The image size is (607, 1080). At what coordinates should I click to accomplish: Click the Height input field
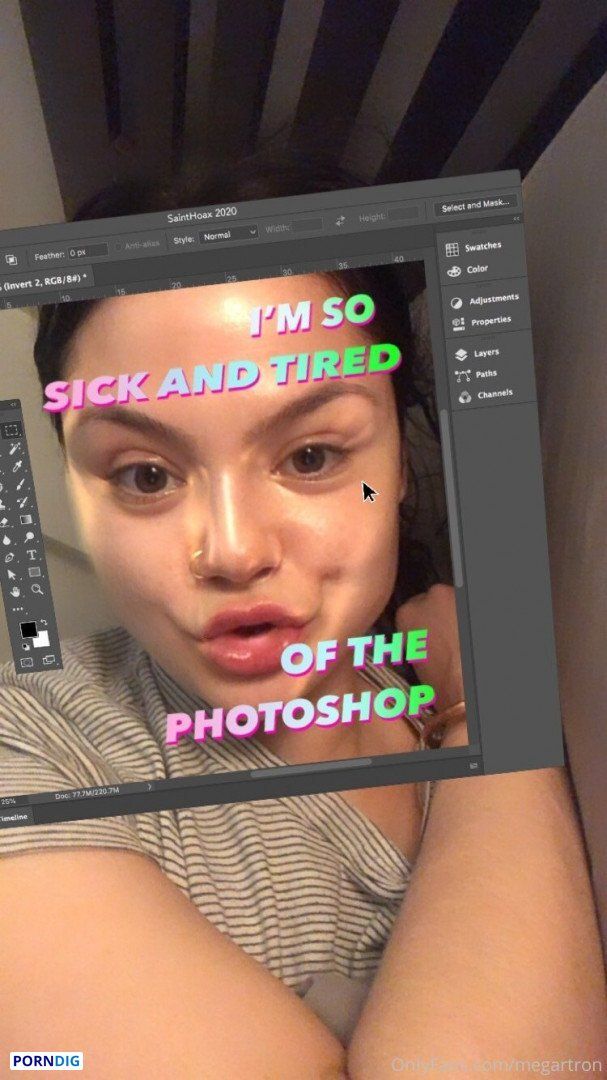(403, 214)
